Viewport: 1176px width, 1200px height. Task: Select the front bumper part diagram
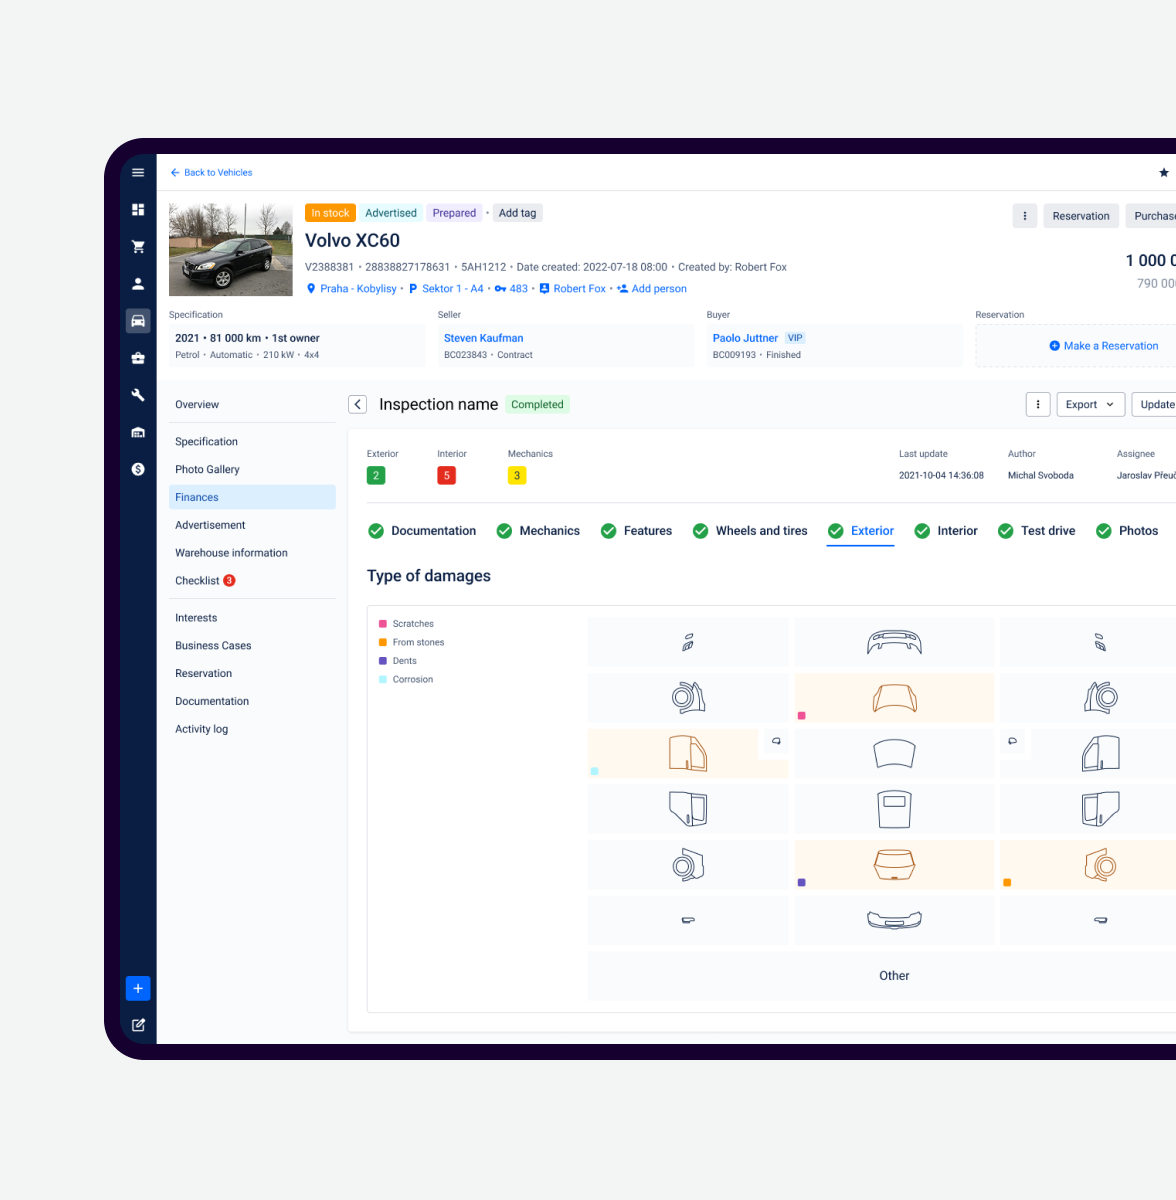coord(894,642)
